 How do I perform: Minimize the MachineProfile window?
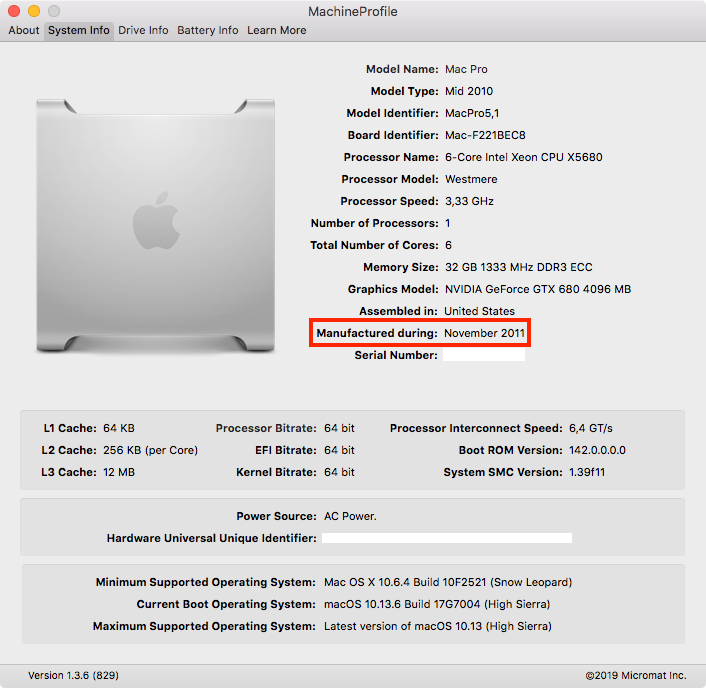[34, 11]
